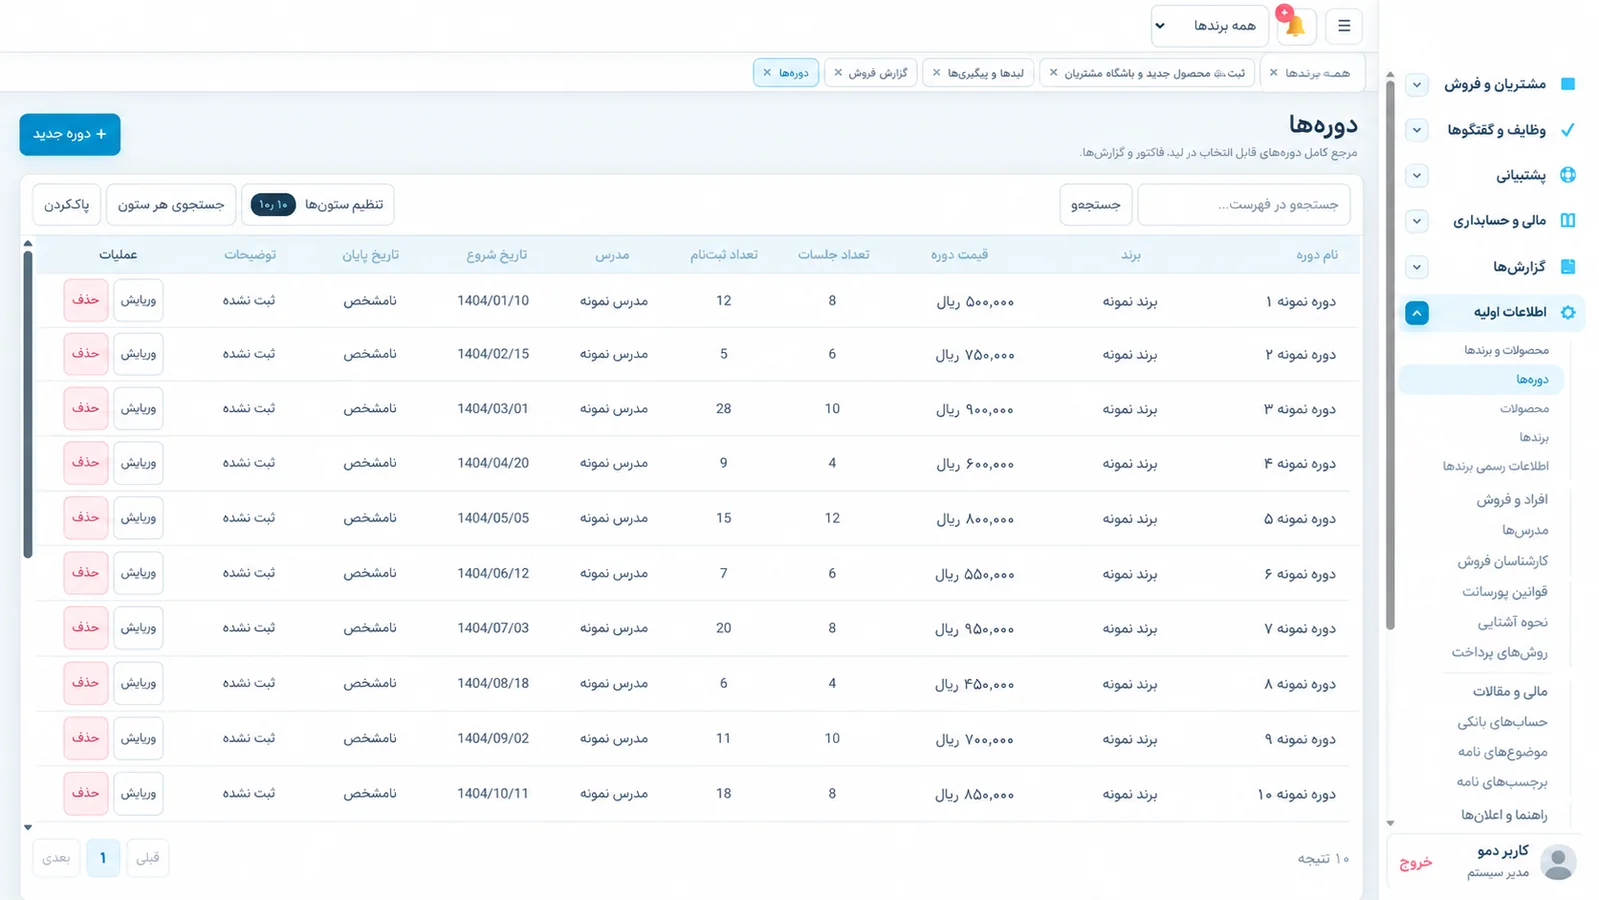Close the دوره‌ها tab

[x=767, y=73]
